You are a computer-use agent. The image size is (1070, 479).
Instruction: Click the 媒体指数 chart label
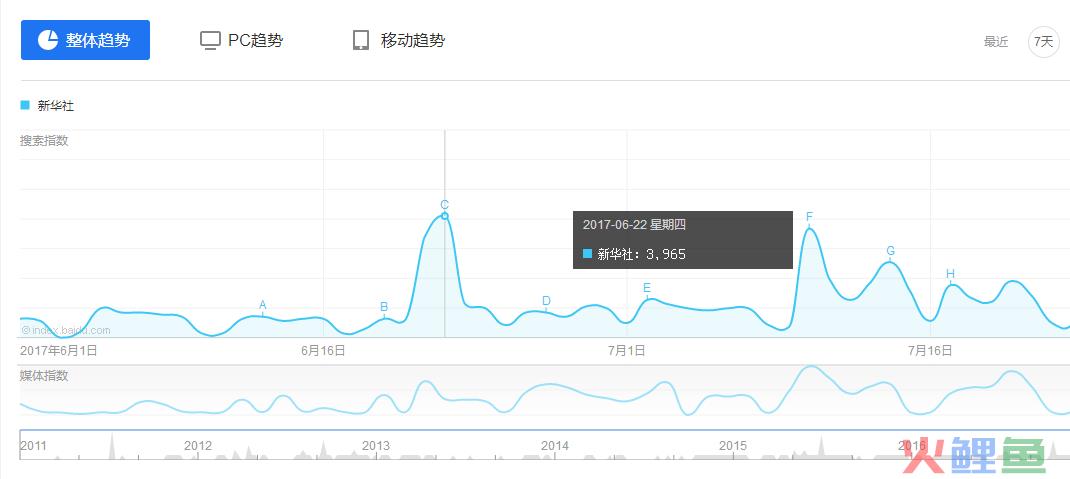pos(44,376)
